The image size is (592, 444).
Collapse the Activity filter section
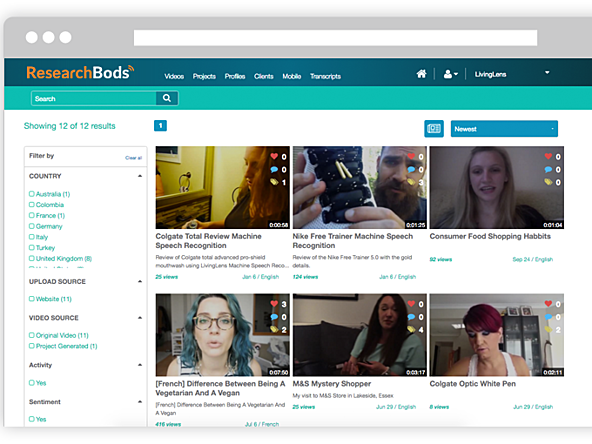[x=140, y=365]
